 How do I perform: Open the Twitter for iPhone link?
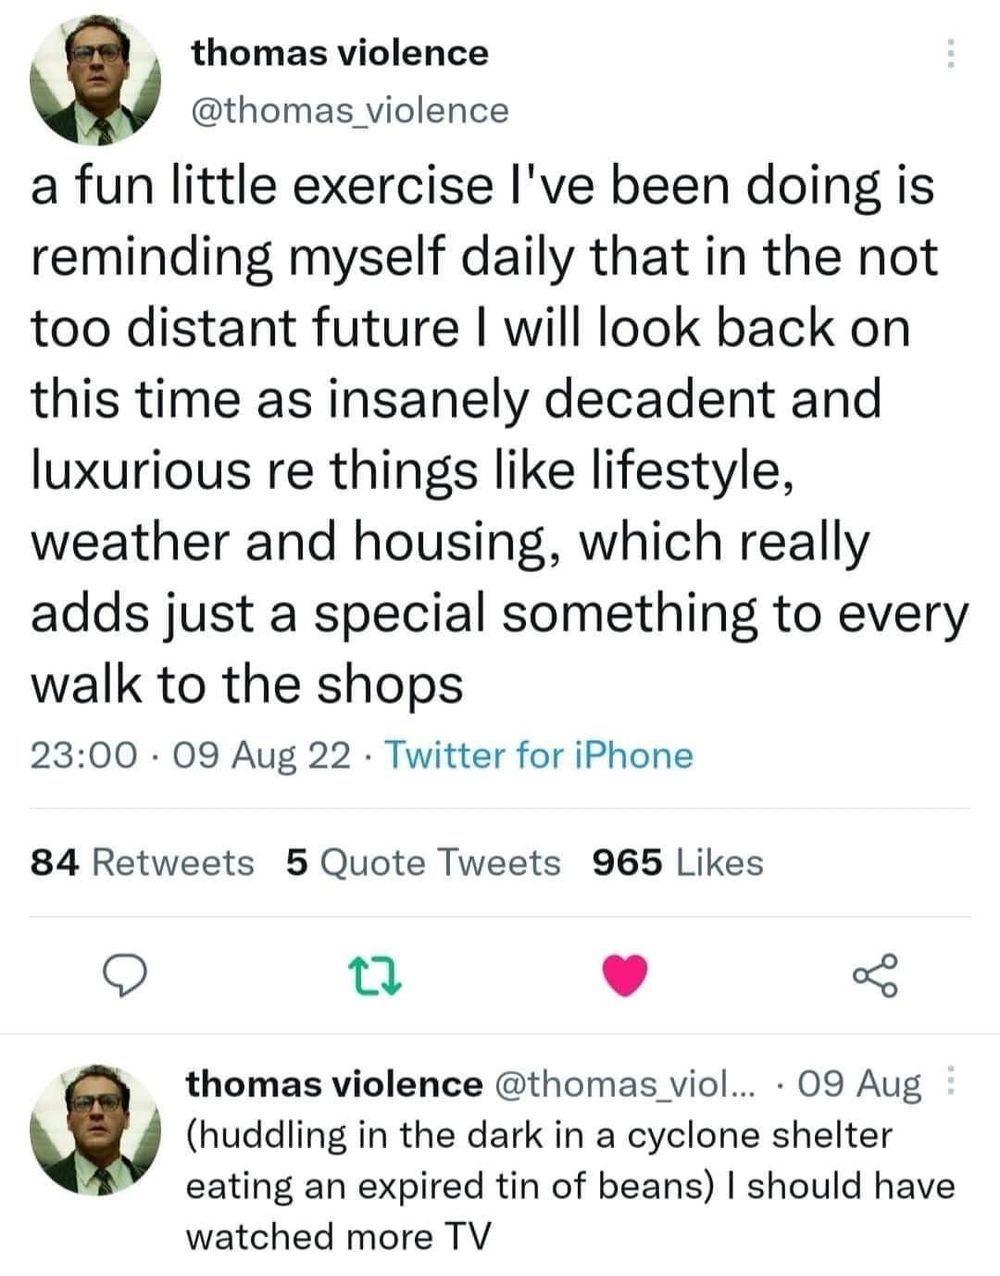pyautogui.click(x=538, y=755)
